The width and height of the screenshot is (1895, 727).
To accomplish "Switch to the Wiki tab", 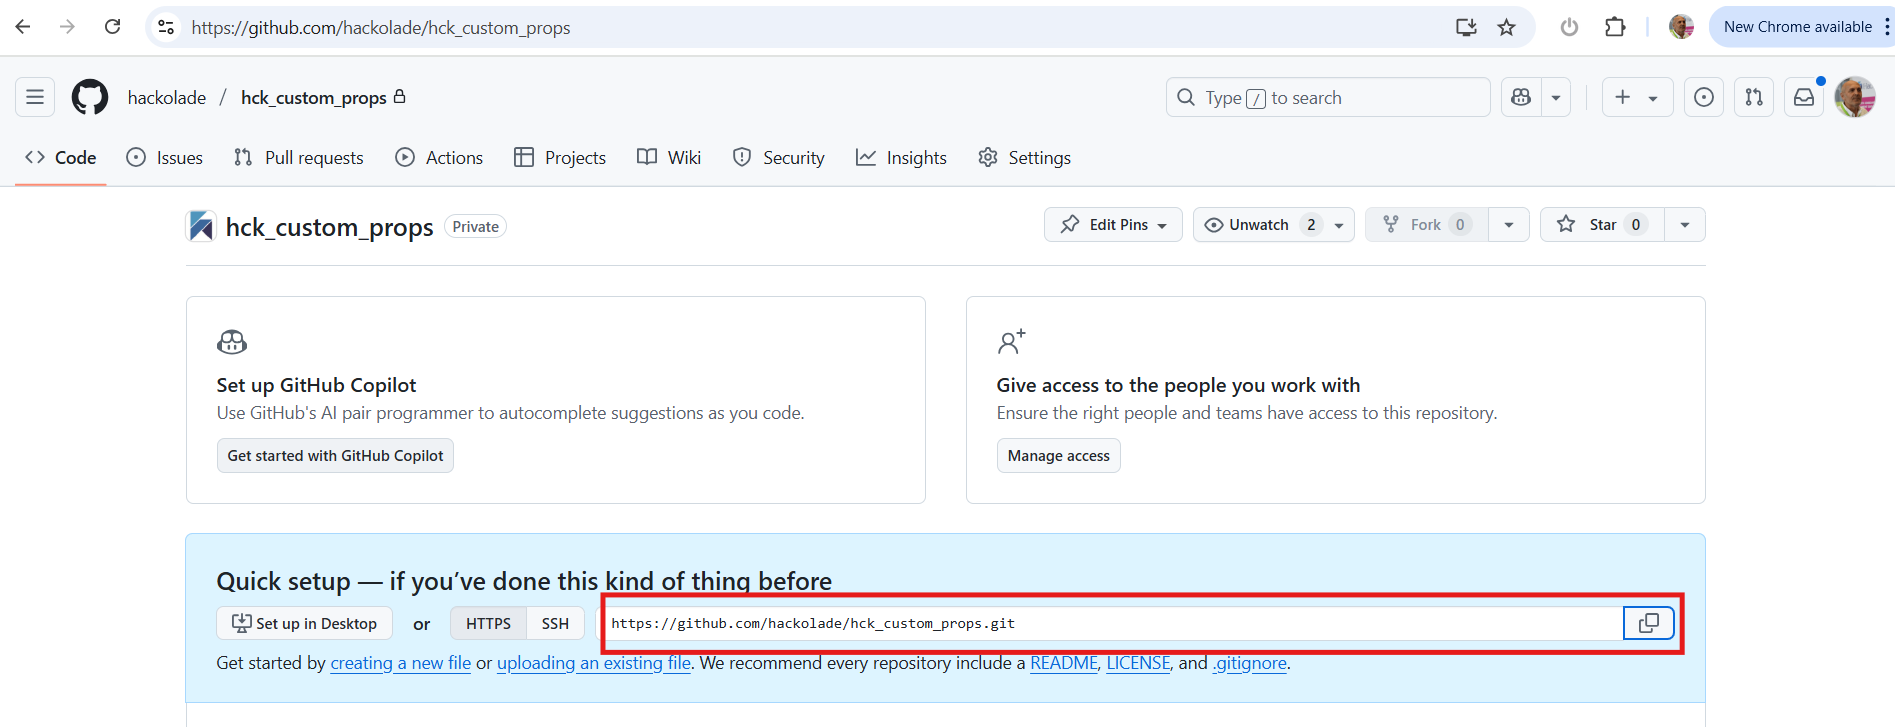I will [669, 157].
